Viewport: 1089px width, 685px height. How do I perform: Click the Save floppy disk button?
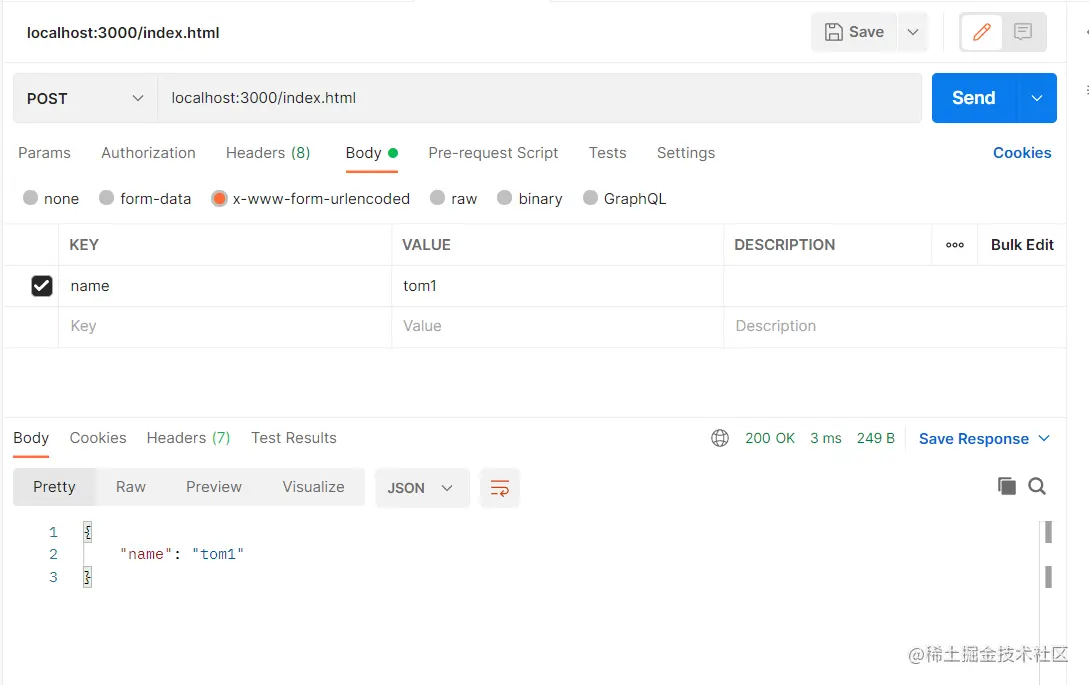854,32
